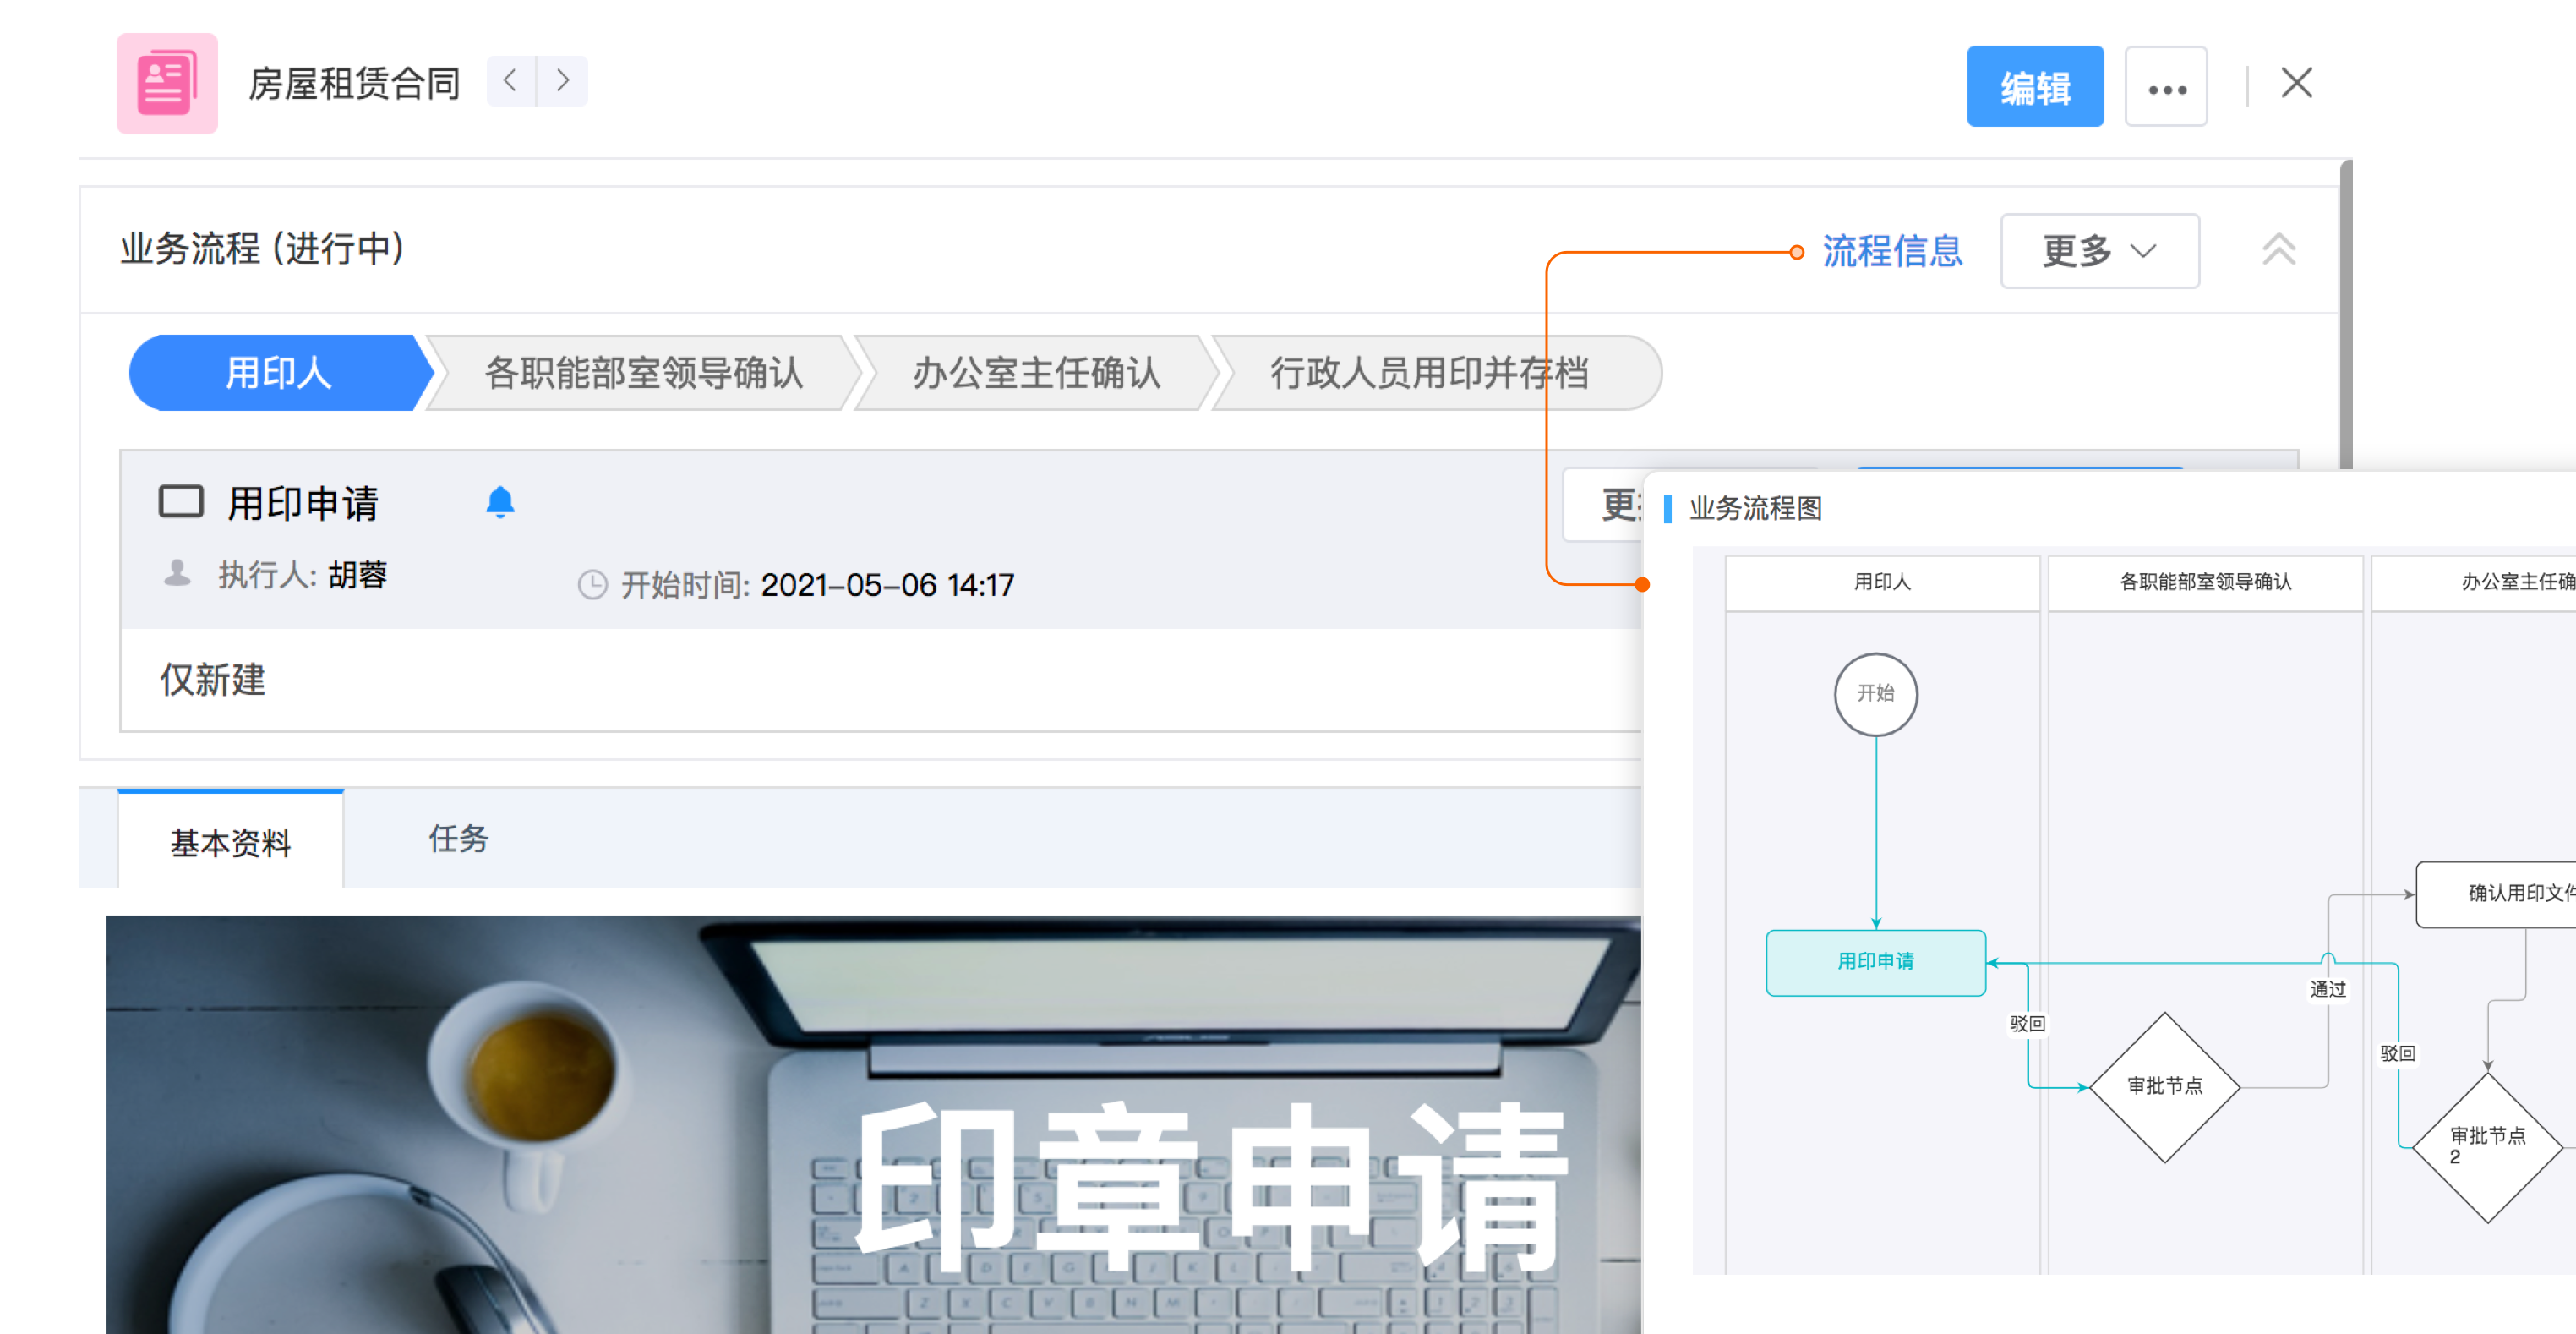This screenshot has width=2576, height=1334.
Task: Click the blue 编辑 button
Action: pyautogui.click(x=2034, y=87)
